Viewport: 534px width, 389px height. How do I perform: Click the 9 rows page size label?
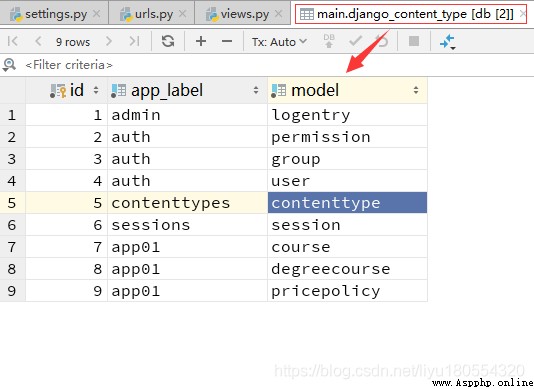tap(73, 42)
